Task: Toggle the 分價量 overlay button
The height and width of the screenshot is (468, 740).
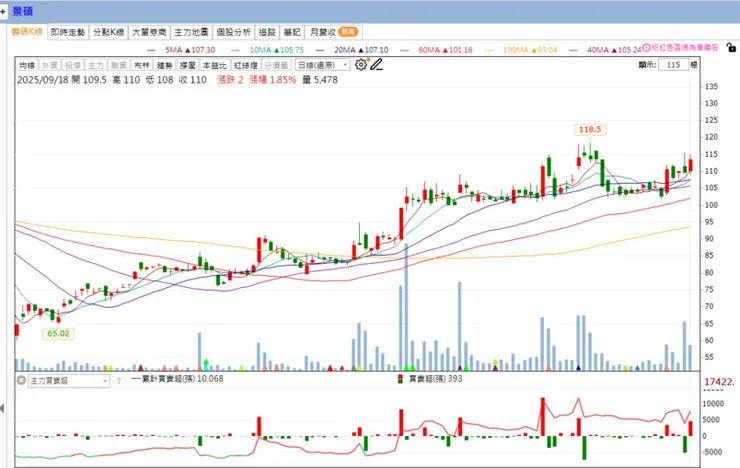Action: pos(276,65)
